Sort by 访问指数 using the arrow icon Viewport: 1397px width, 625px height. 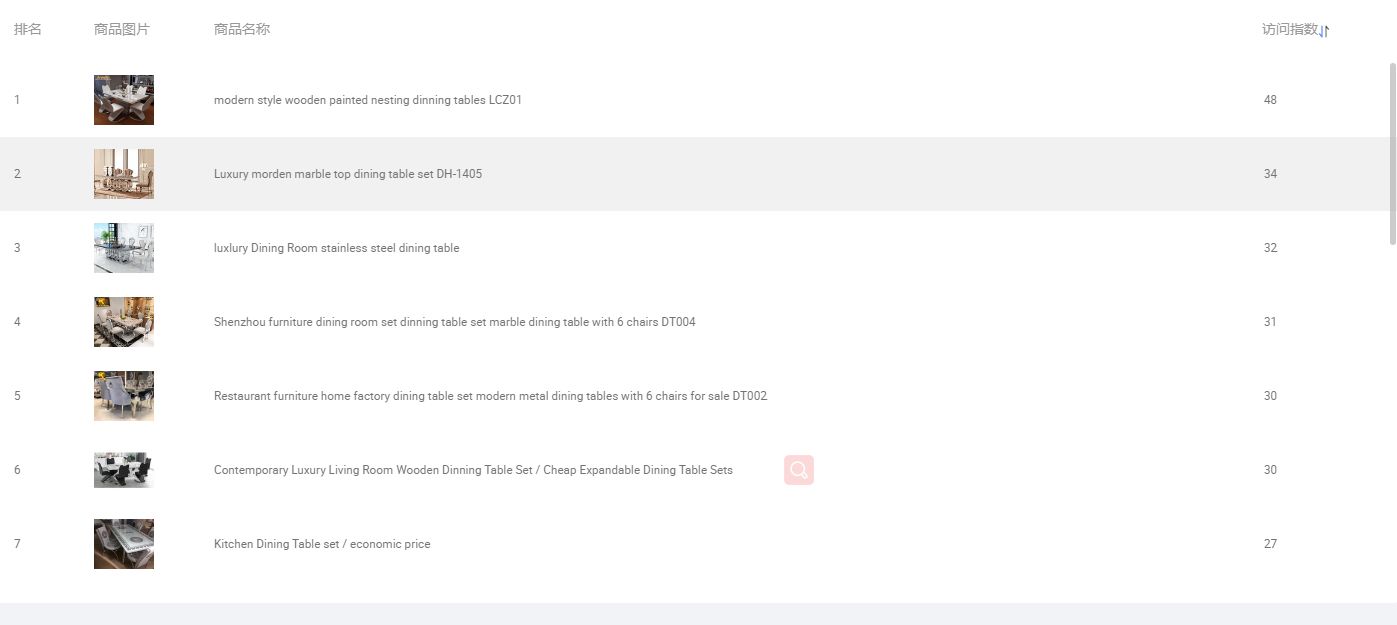1324,31
